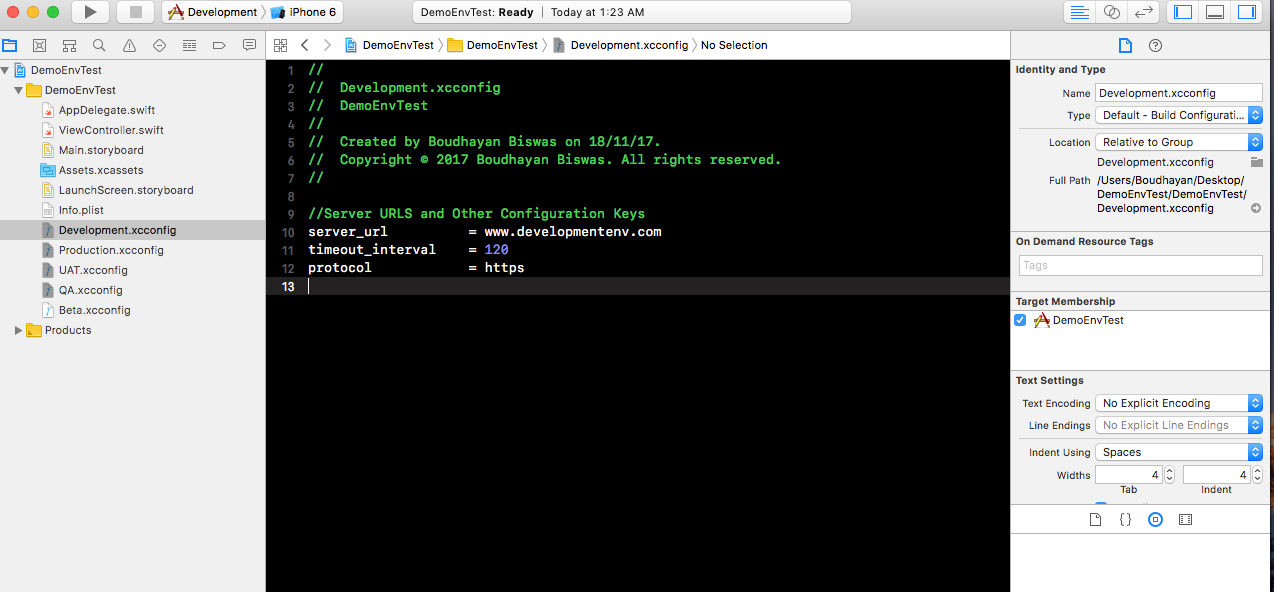Show the Media library
This screenshot has width=1274, height=592.
(x=1185, y=520)
